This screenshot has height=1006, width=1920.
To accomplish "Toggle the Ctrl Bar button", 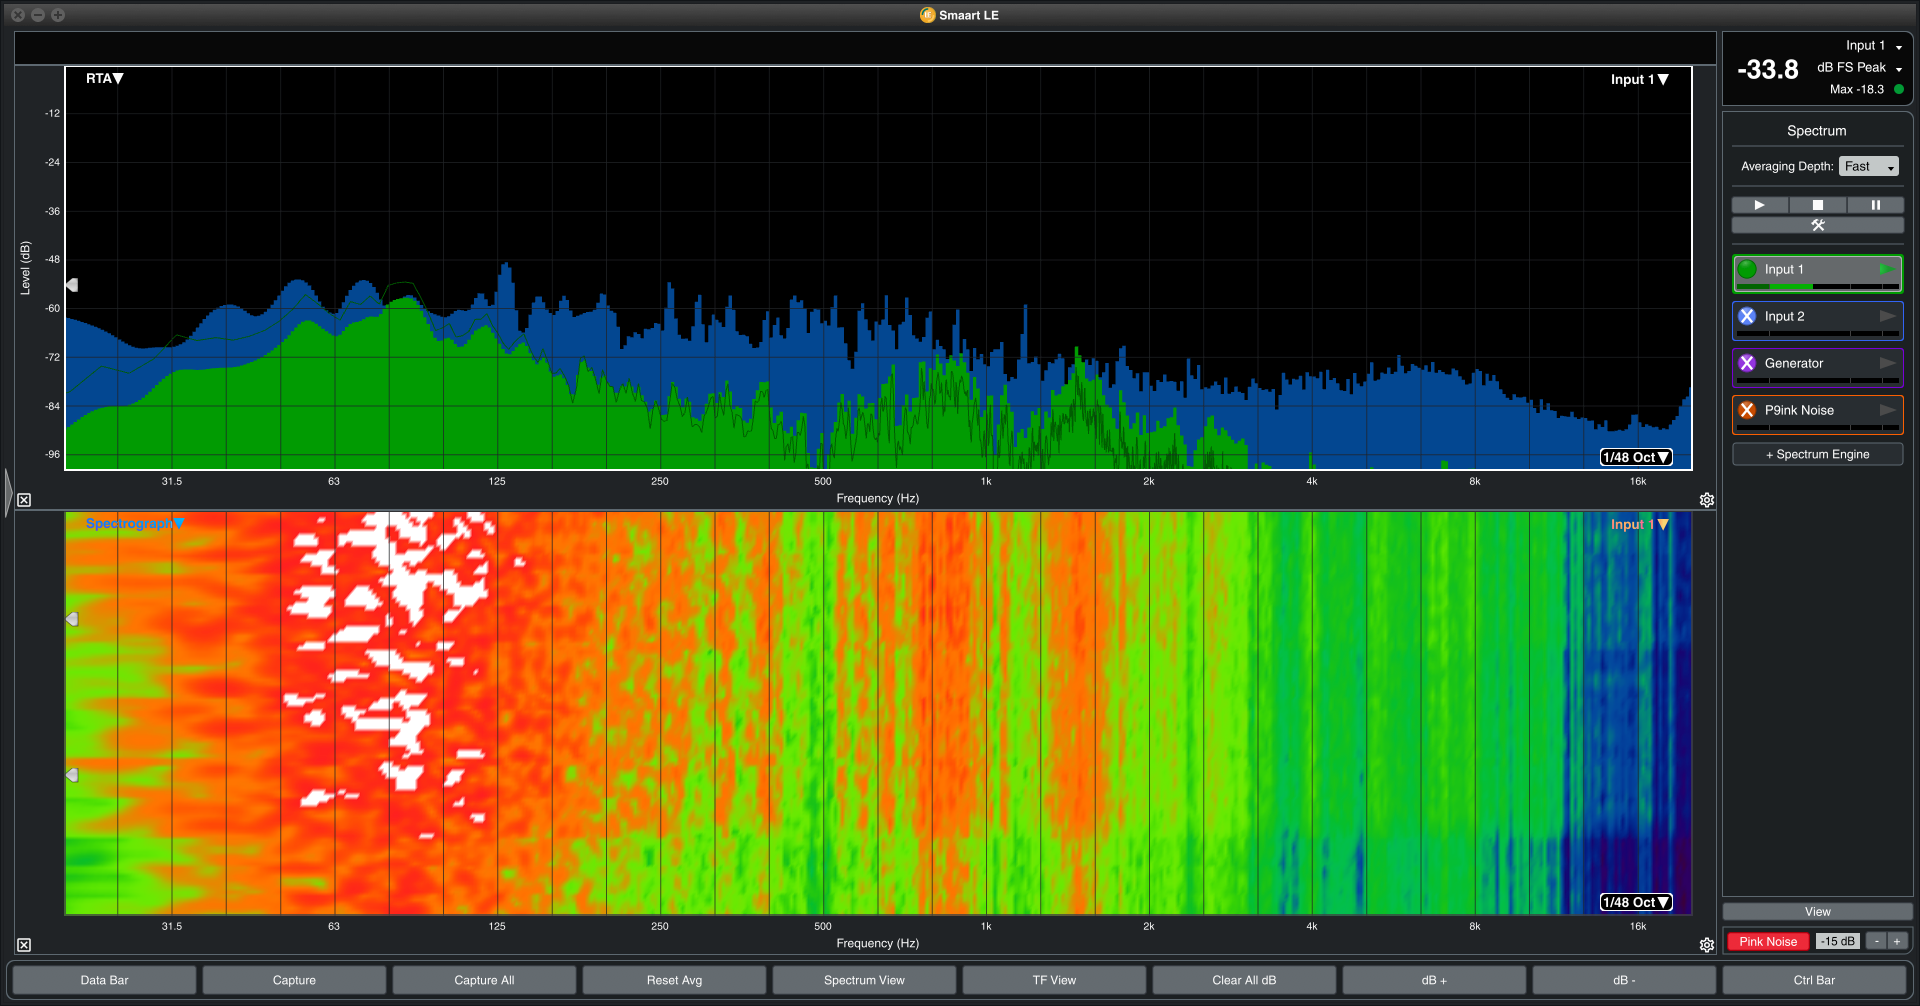I will (x=1814, y=980).
